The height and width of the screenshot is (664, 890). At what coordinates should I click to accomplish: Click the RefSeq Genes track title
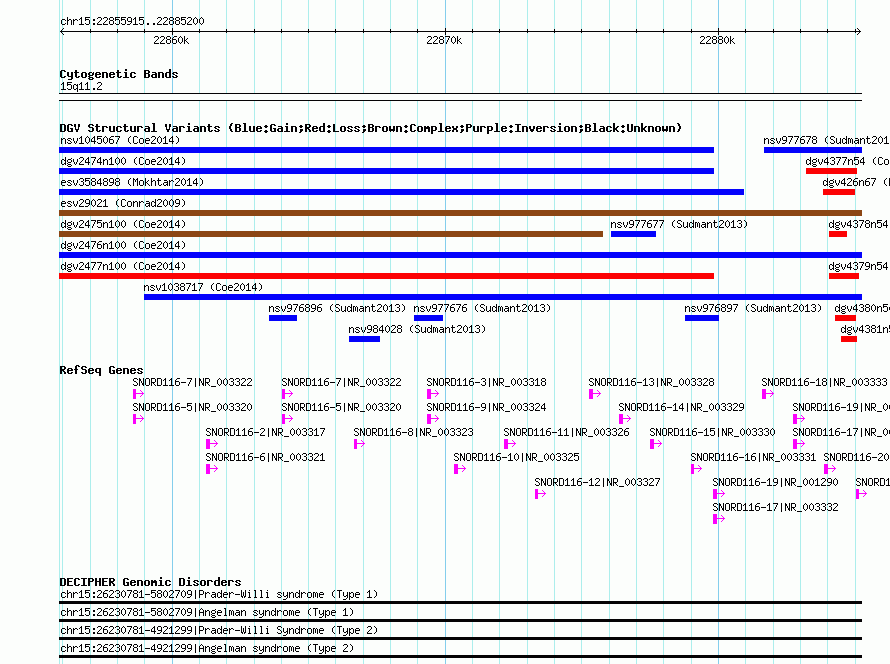101,370
